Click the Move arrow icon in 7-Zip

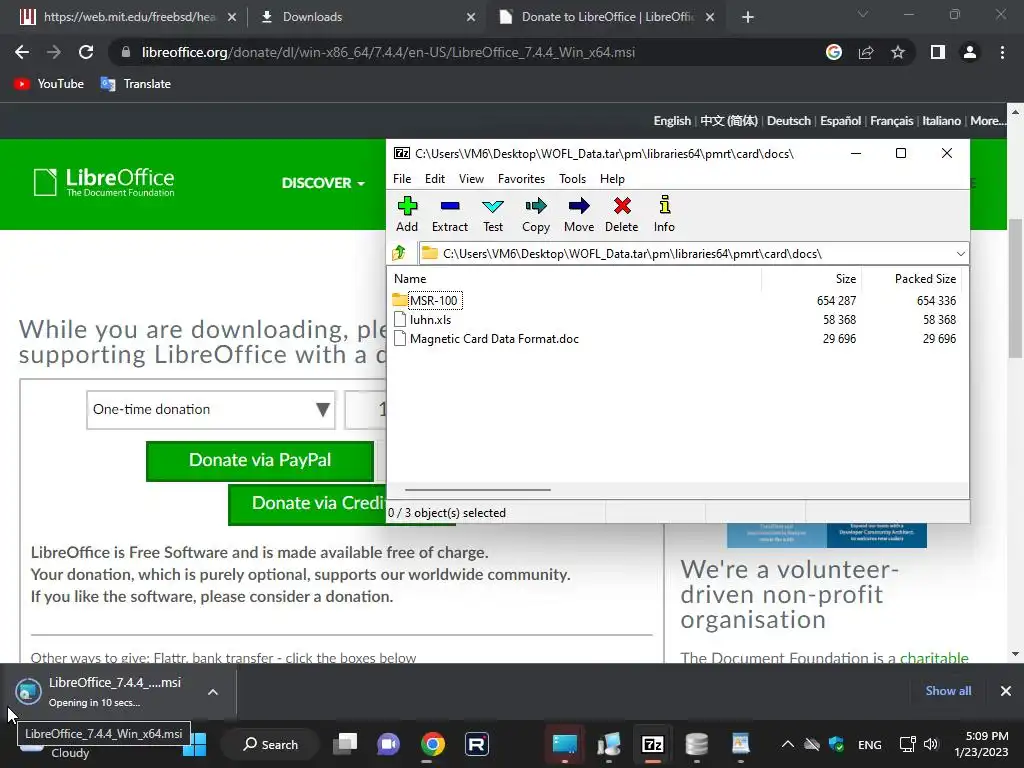(579, 214)
